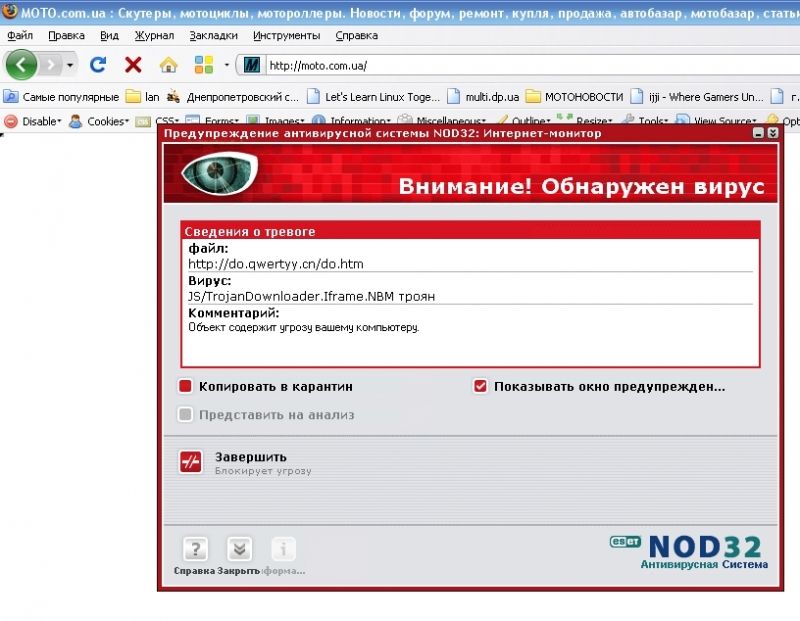Click the virus name JS/TrojanDownloader.Iframe.NBM троян
800x621 pixels.
pyautogui.click(x=312, y=296)
